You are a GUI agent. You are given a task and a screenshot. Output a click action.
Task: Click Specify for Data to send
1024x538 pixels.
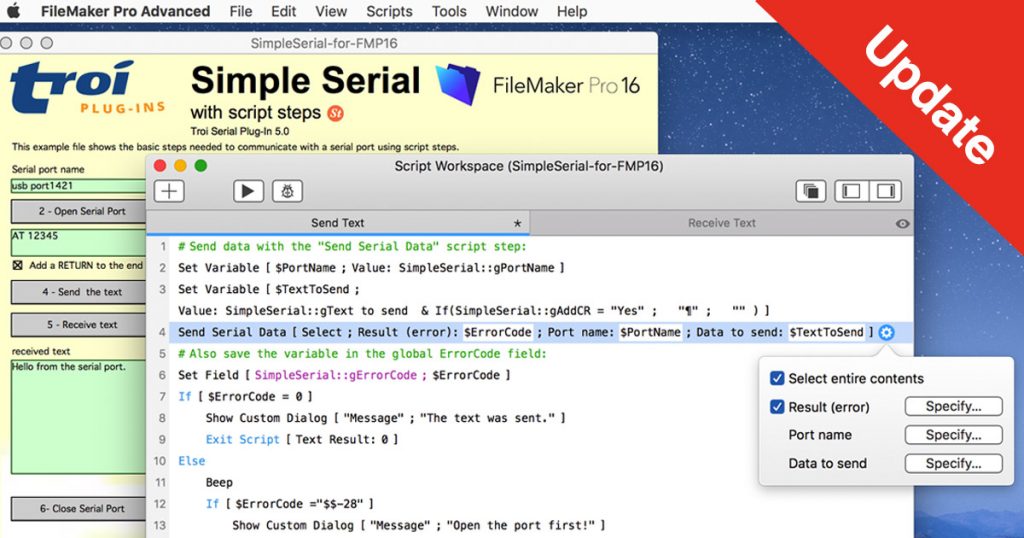pyautogui.click(x=953, y=464)
